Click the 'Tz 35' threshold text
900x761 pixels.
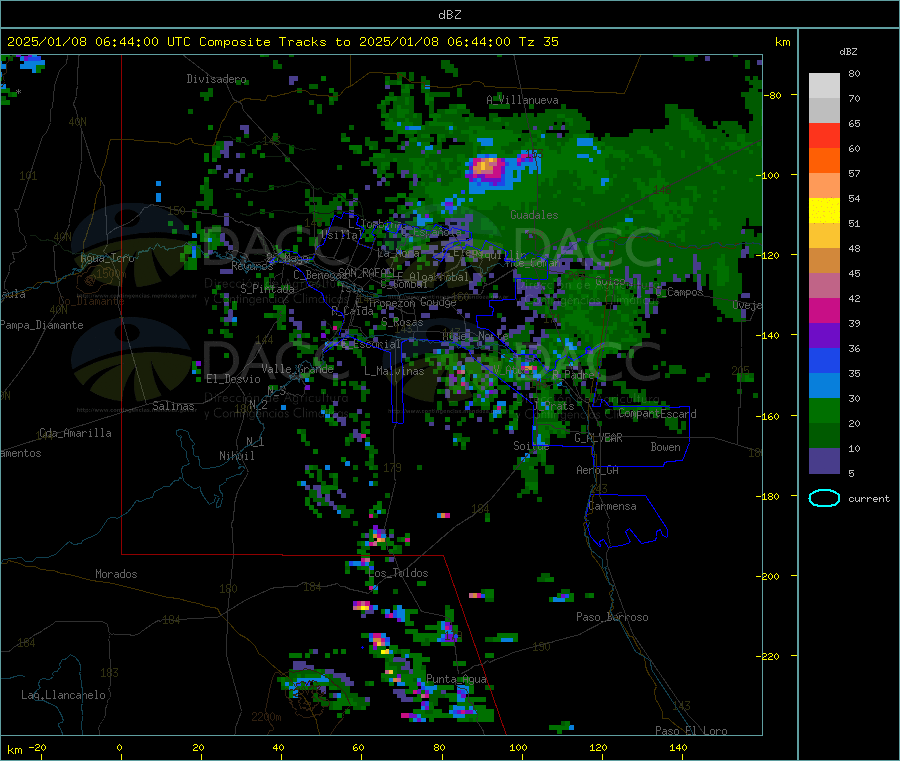pyautogui.click(x=538, y=42)
